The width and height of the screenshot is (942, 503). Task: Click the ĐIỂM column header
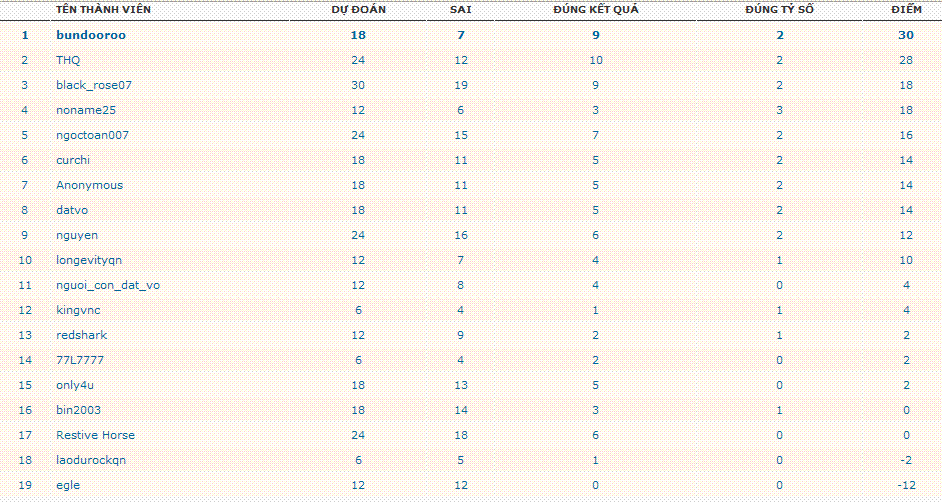(907, 10)
